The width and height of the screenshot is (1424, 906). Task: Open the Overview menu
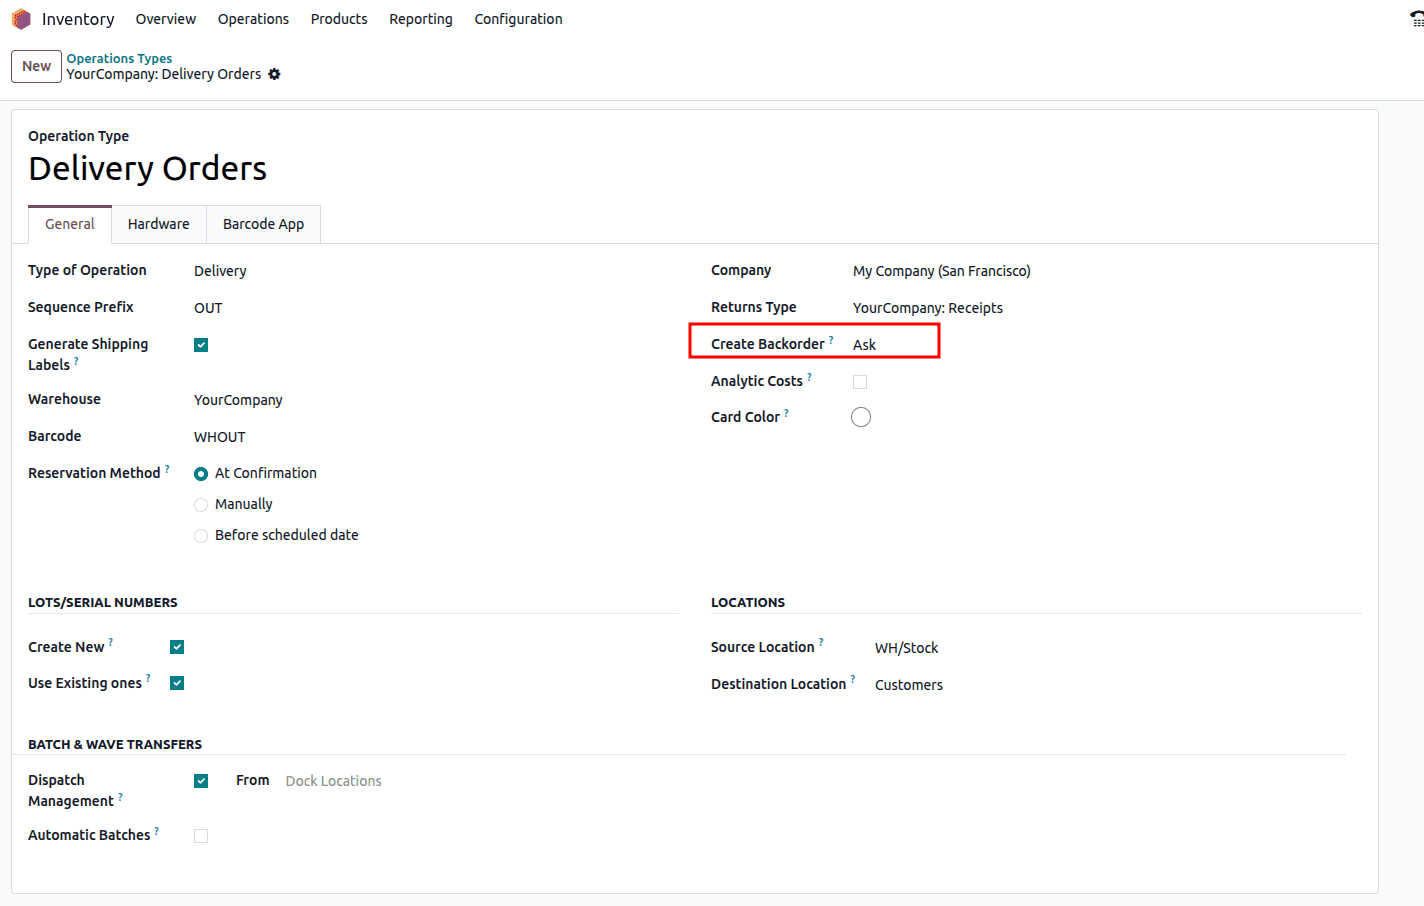point(166,19)
